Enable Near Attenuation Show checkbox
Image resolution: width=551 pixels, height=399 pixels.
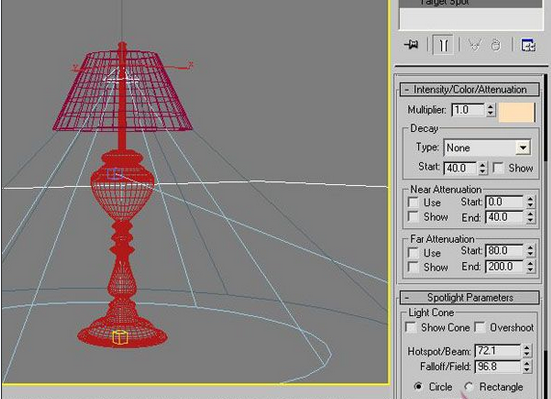click(413, 217)
